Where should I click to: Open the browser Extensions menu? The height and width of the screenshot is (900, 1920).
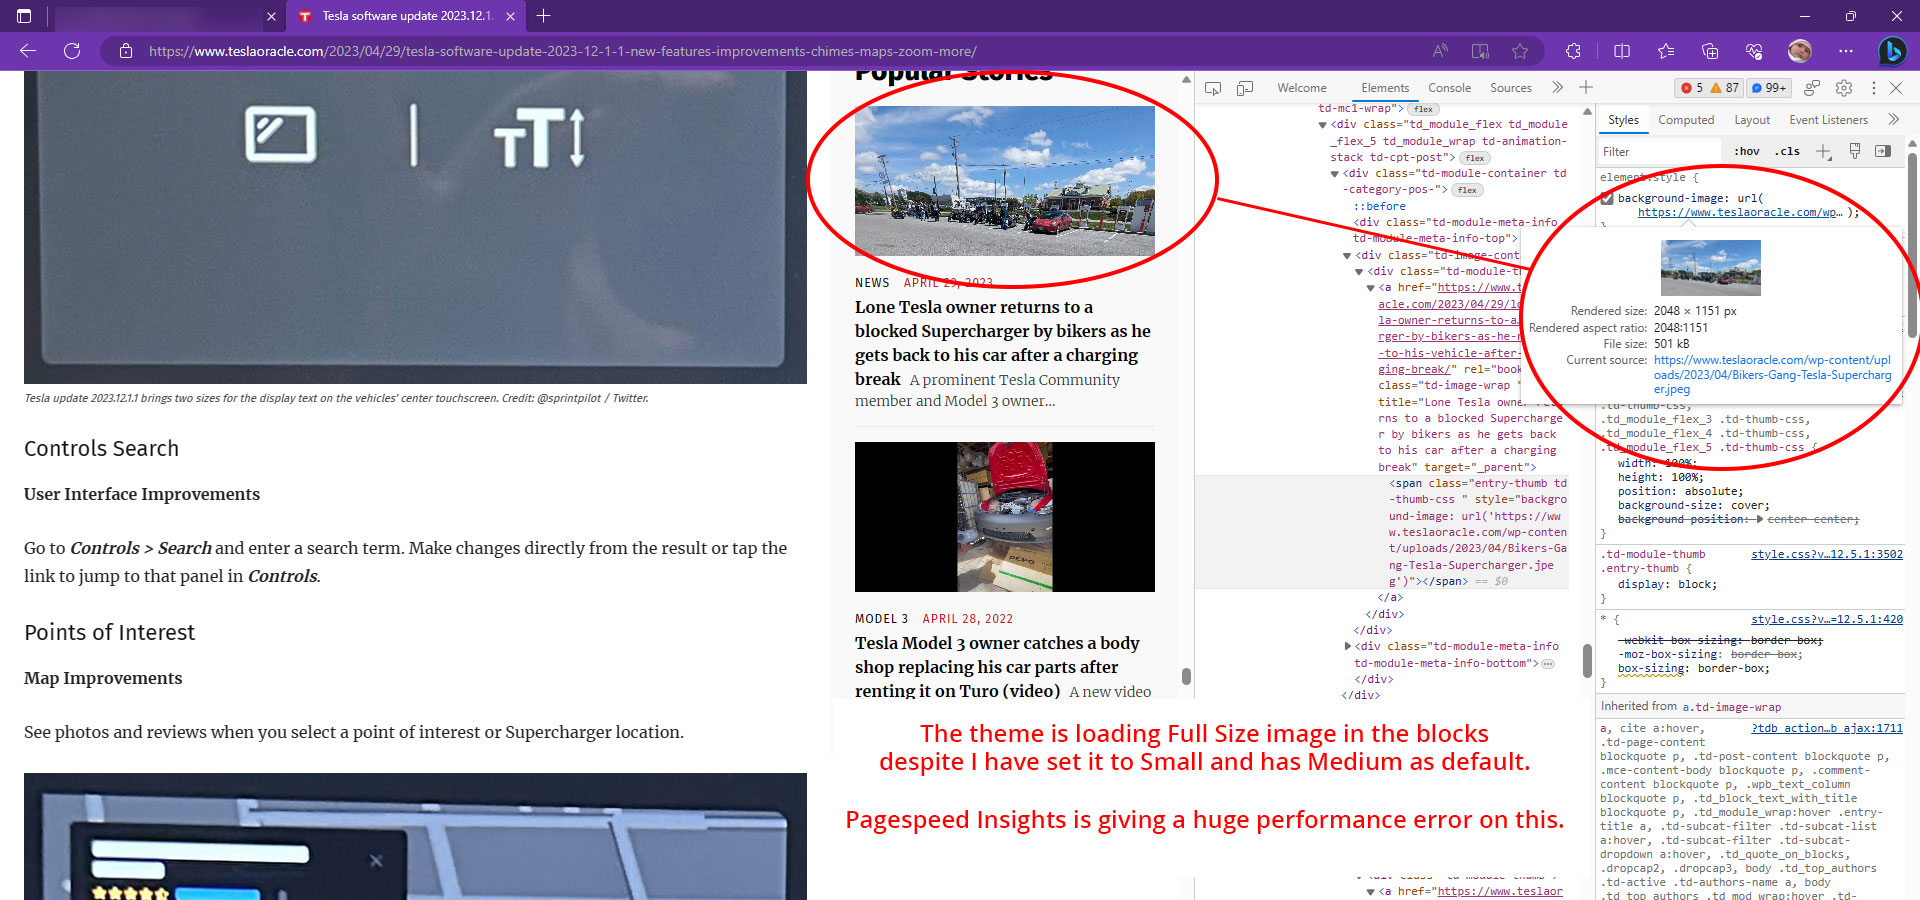coord(1573,51)
